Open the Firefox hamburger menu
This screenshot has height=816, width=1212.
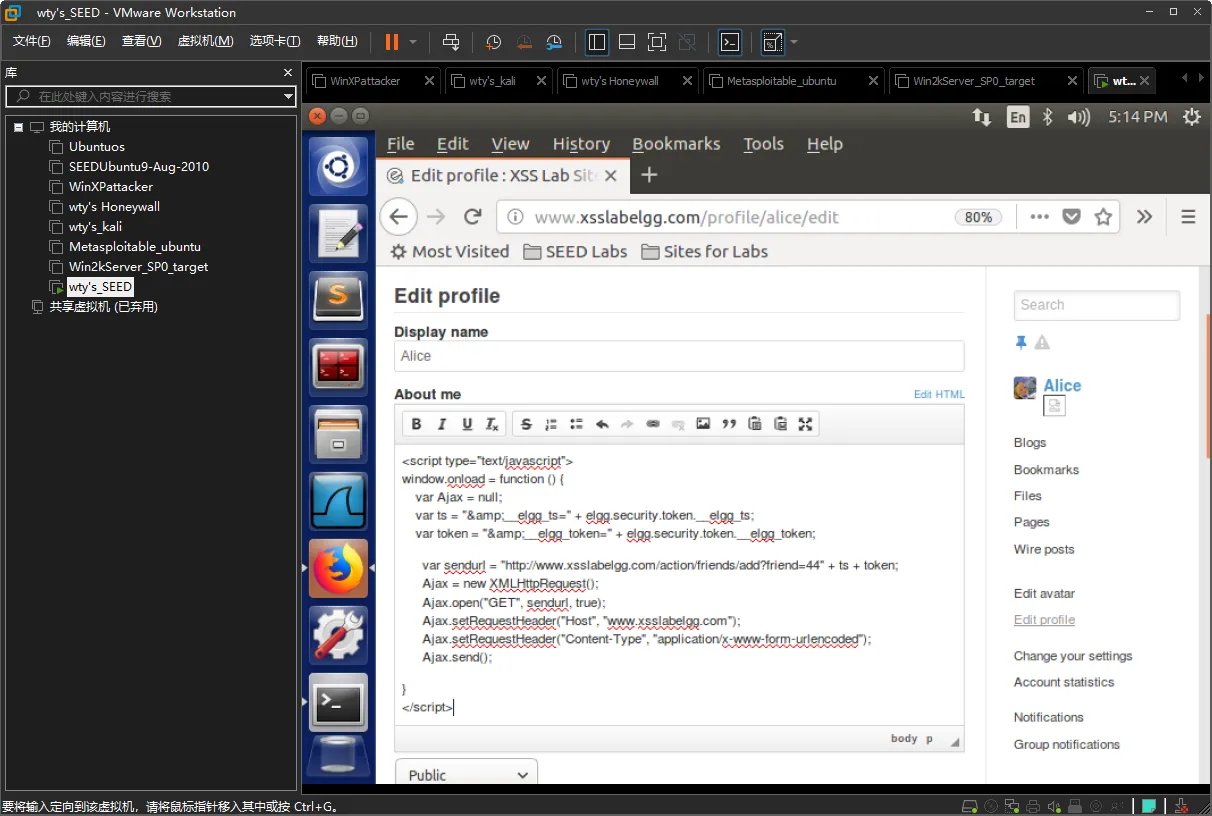[1188, 217]
